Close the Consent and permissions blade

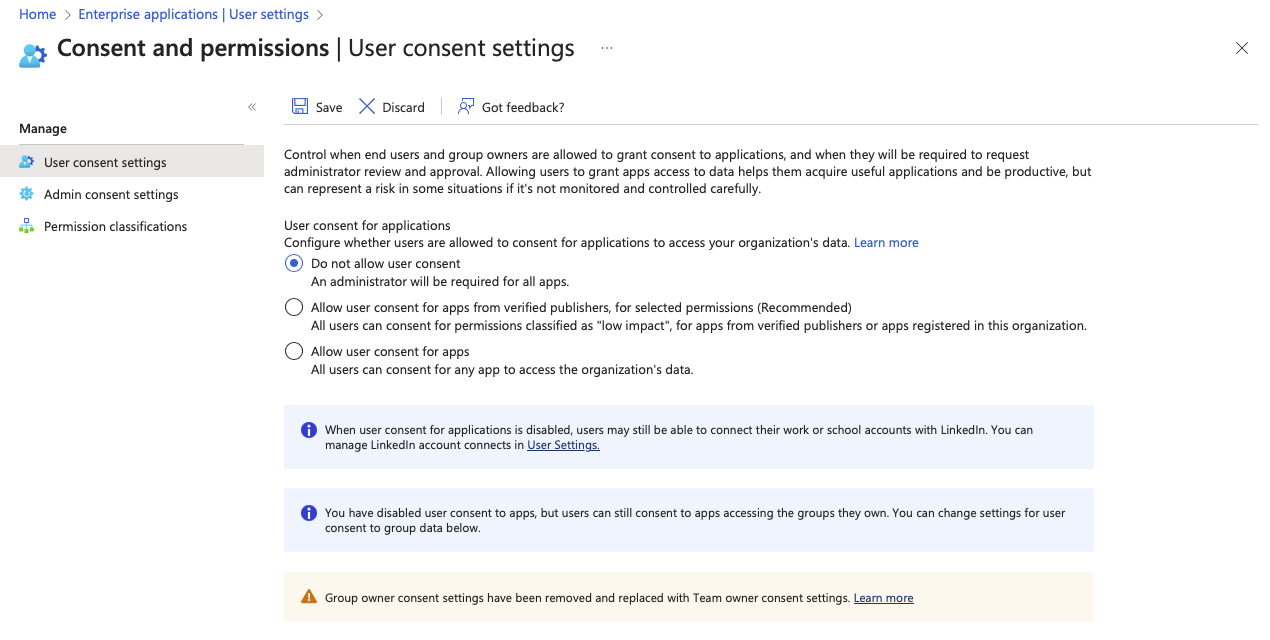tap(1242, 48)
